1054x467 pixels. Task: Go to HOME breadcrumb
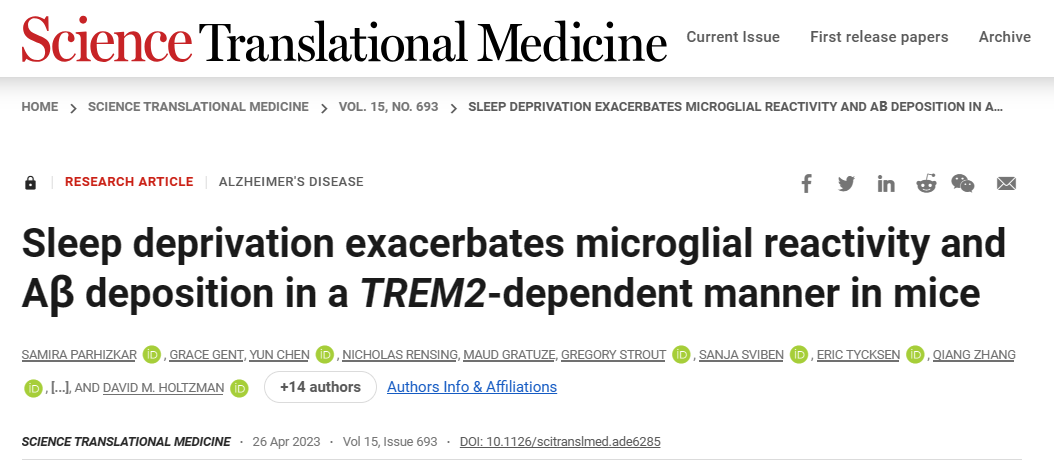(x=40, y=107)
